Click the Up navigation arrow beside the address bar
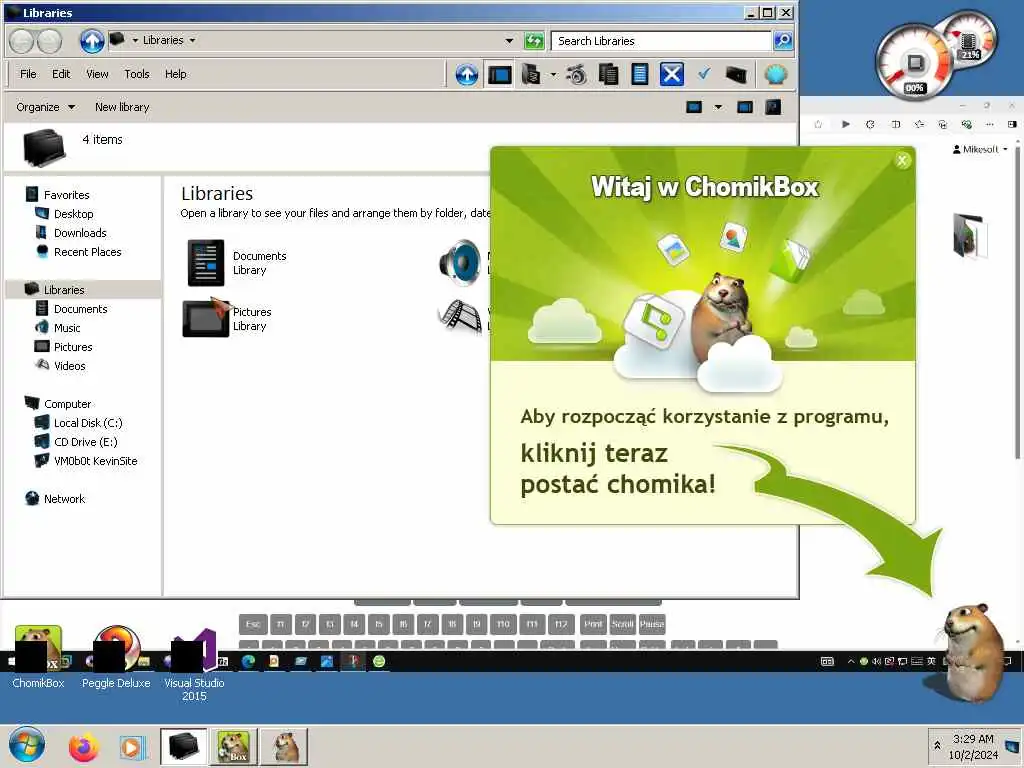This screenshot has height=768, width=1024. click(x=92, y=41)
